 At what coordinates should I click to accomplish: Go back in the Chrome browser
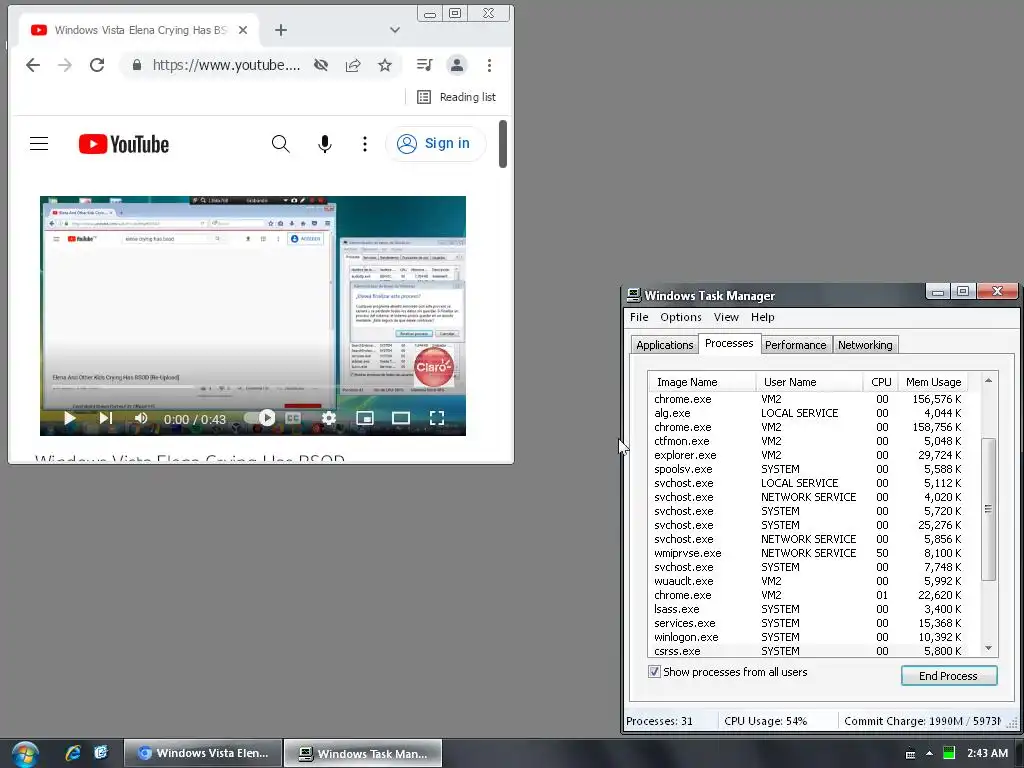[33, 65]
